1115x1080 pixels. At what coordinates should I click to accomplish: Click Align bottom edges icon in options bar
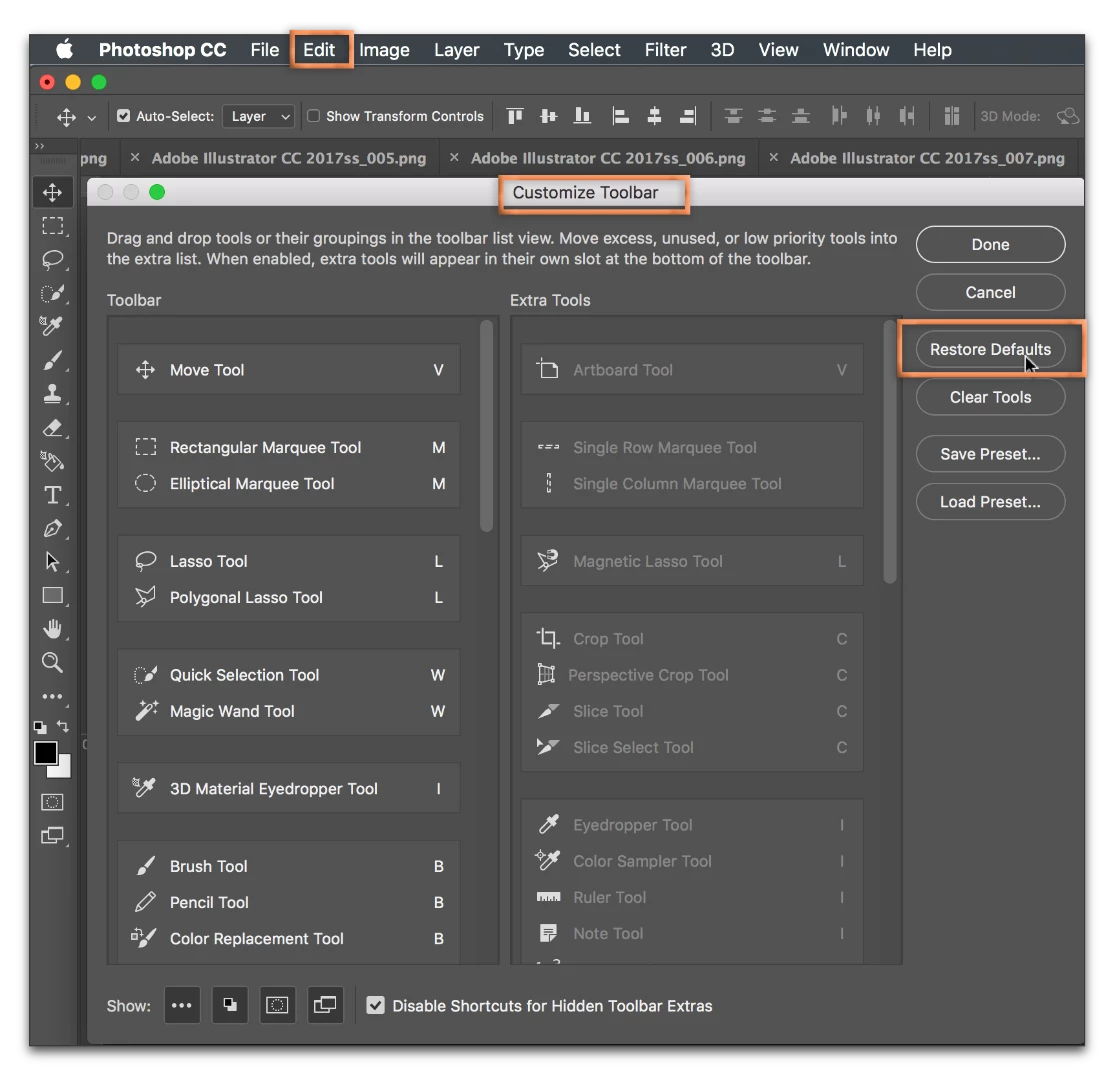(582, 116)
